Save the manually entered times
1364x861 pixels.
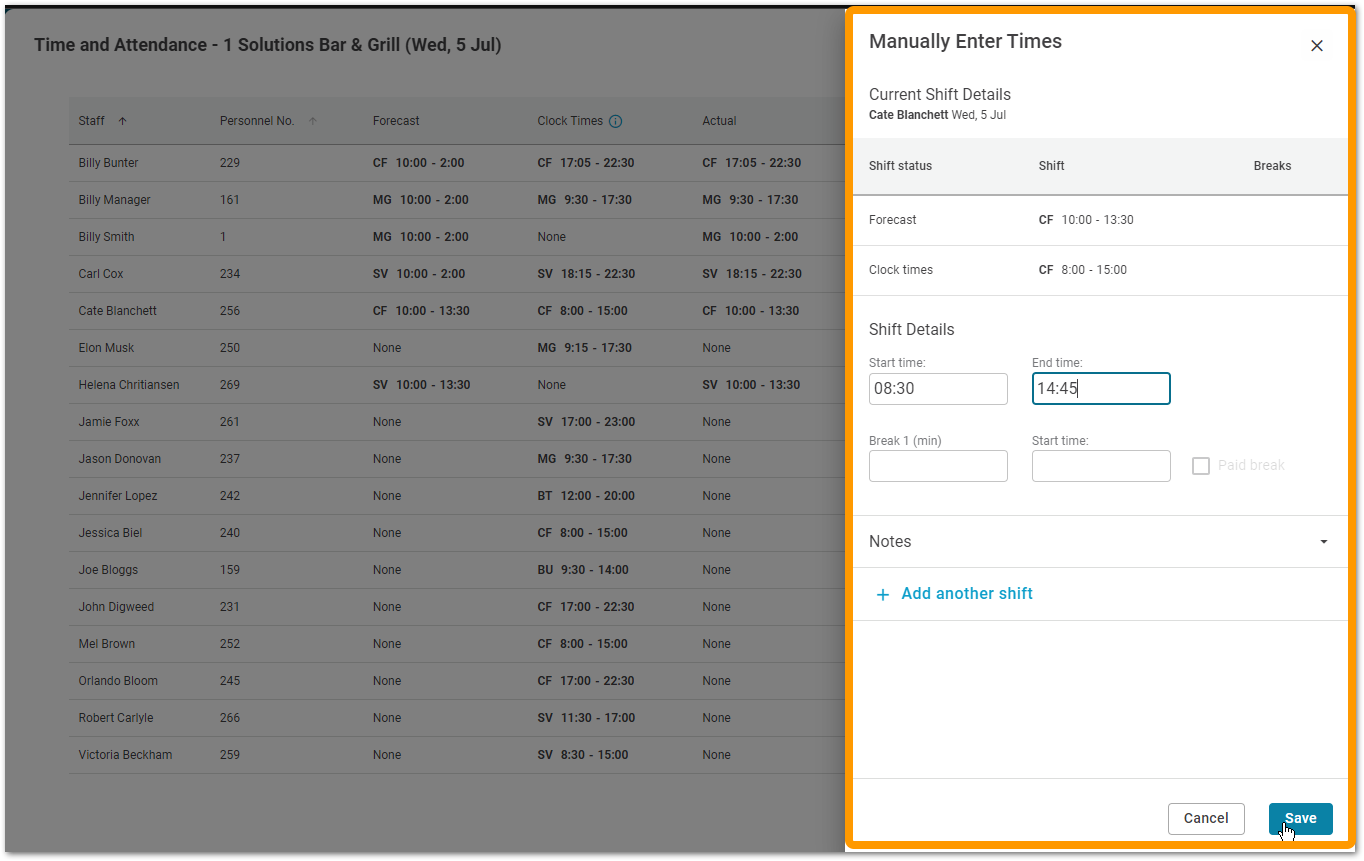tap(1300, 818)
